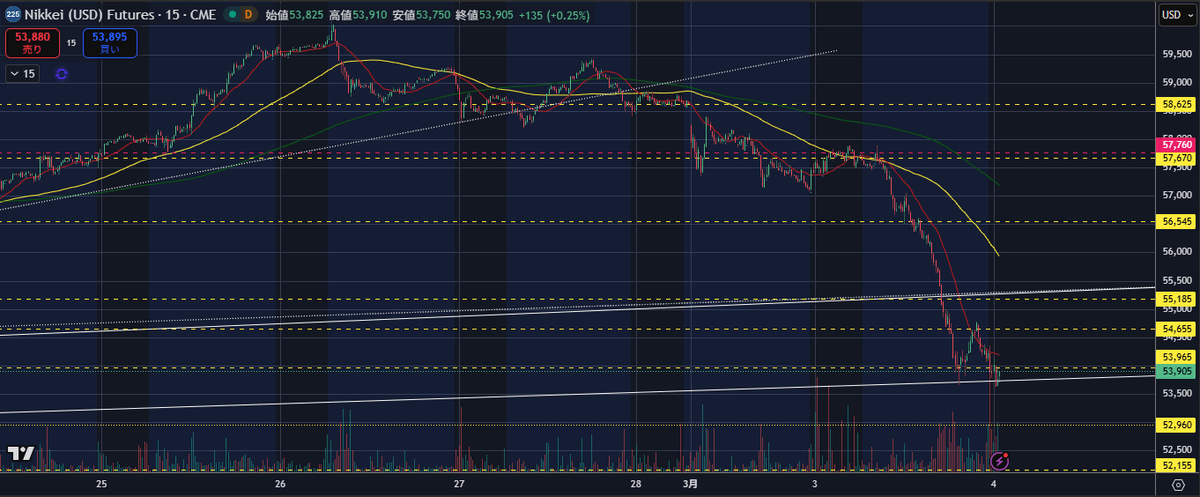The width and height of the screenshot is (1200, 497).
Task: Select the 52,155 bottom price label
Action: (x=1176, y=466)
